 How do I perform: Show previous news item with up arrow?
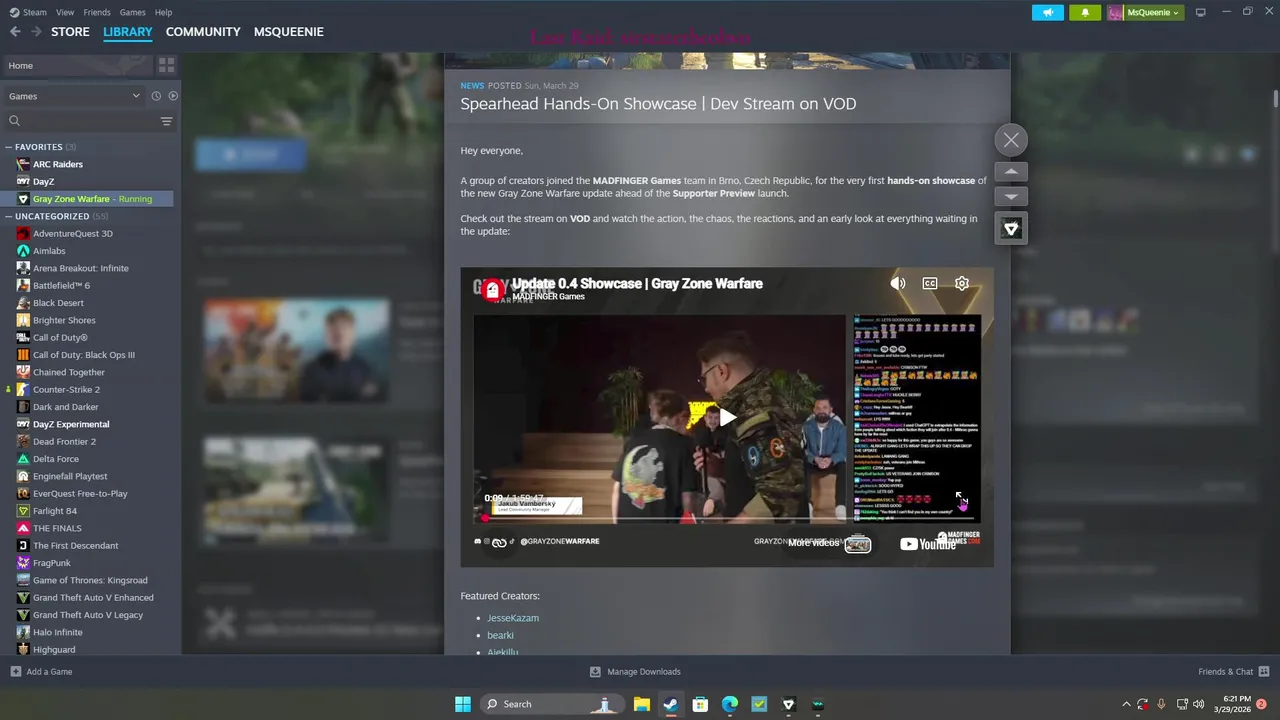1011,172
